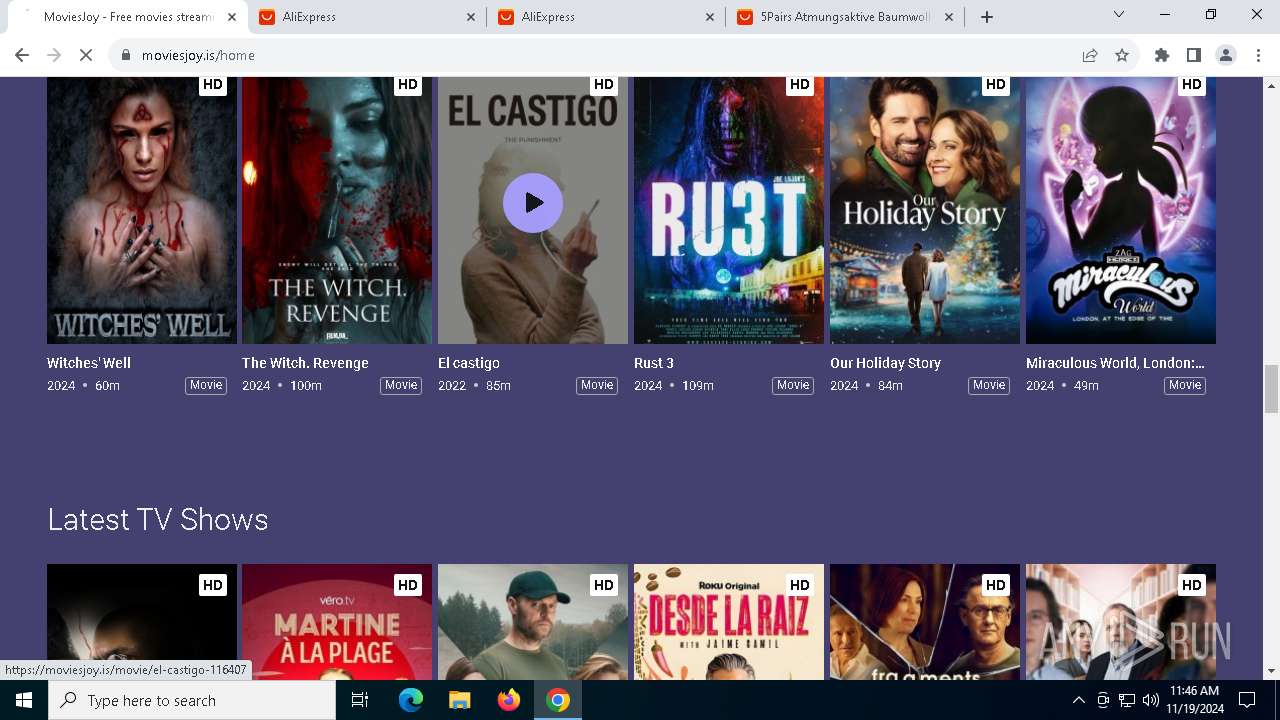
Task: Open Miraculous World poster
Action: (x=1121, y=210)
